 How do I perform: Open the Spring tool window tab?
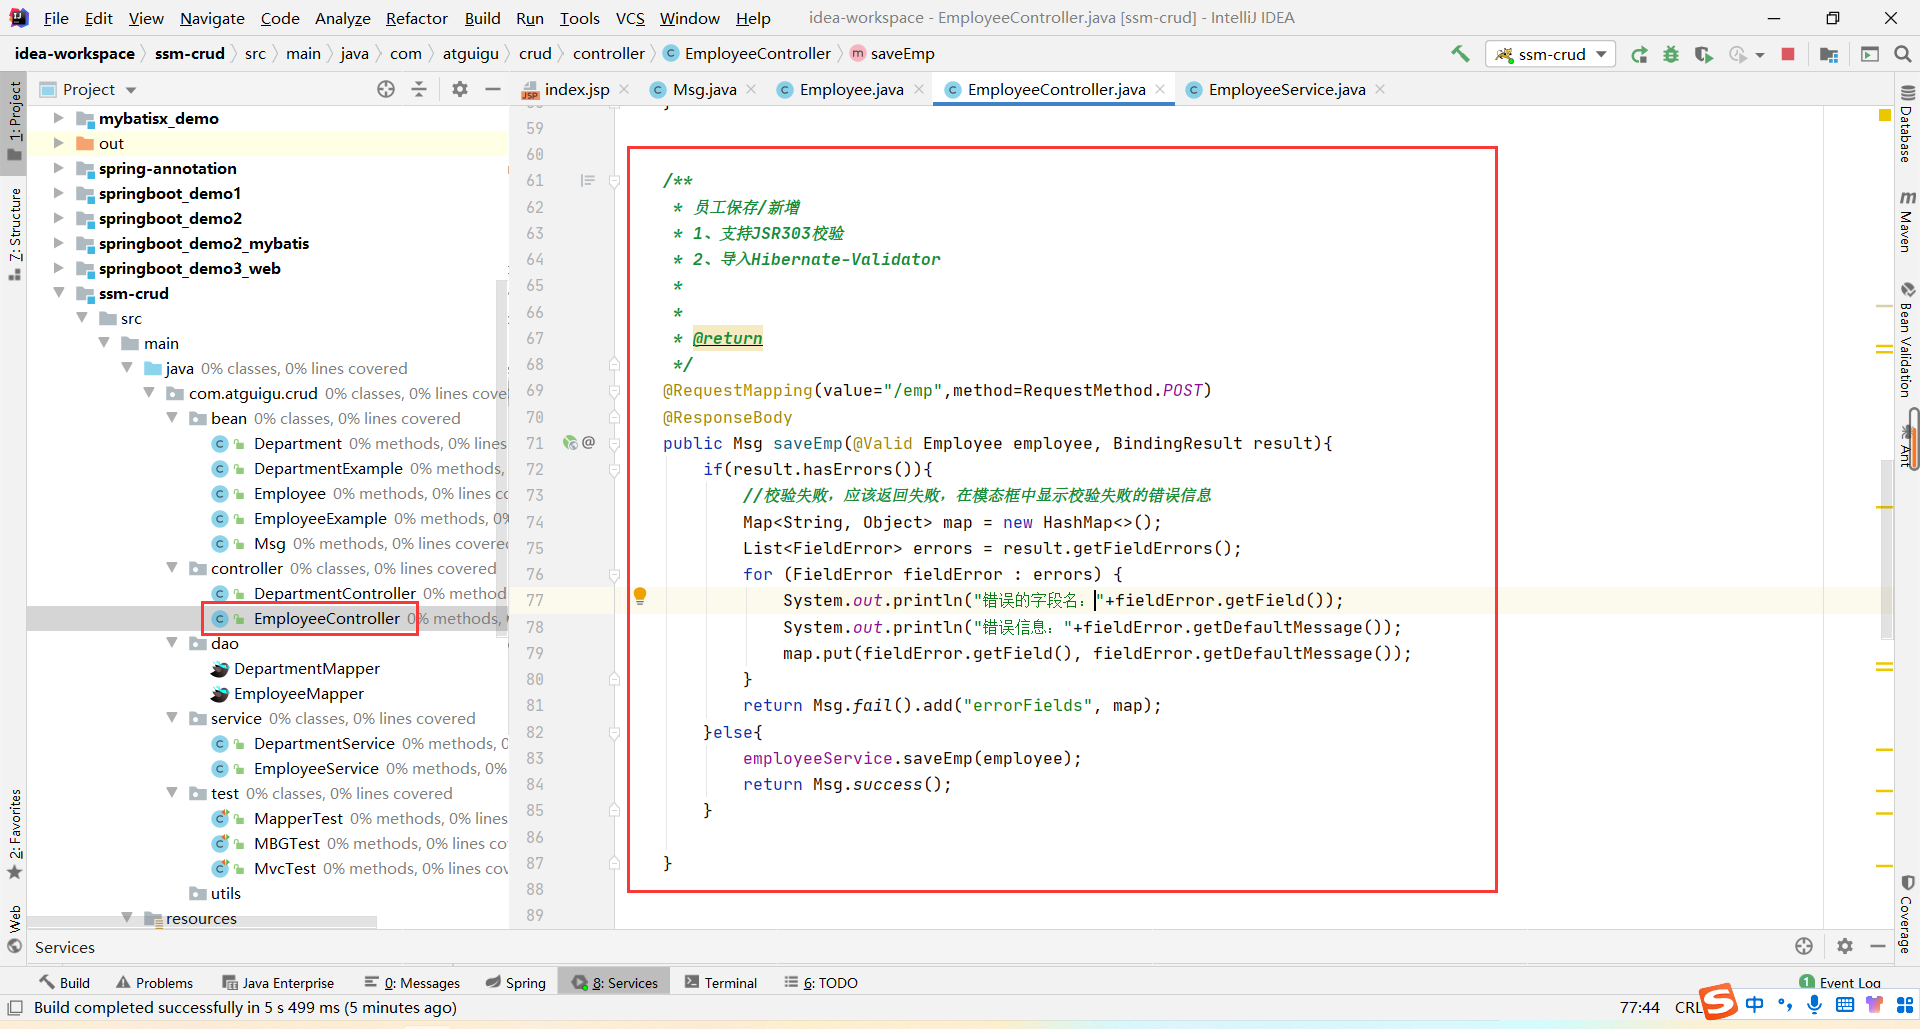pos(516,983)
